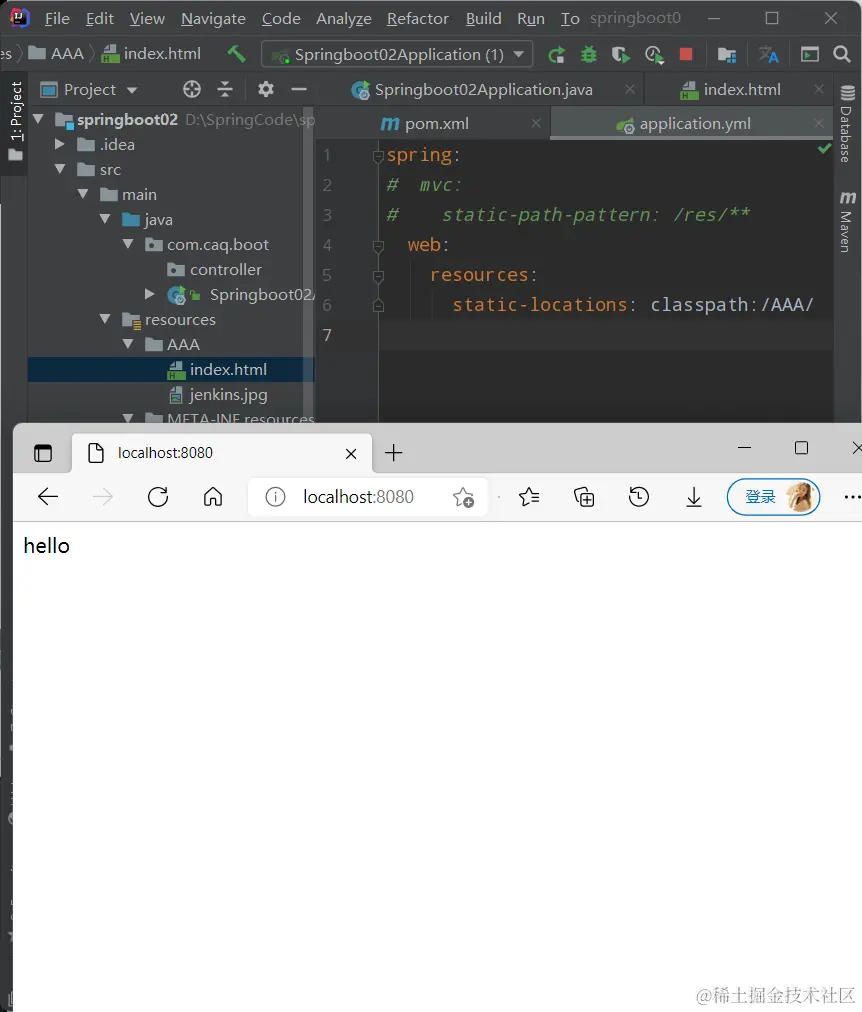Open browser tab actions menu icon
Viewport: 862px width, 1012px height.
coord(43,453)
